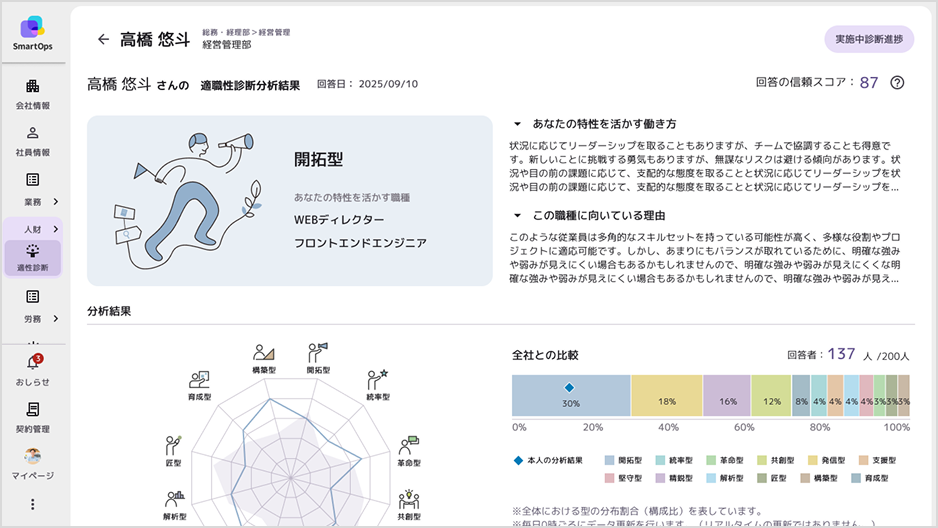Click 統率型 legend swatch
Image resolution: width=938 pixels, height=528 pixels.
coord(660,460)
